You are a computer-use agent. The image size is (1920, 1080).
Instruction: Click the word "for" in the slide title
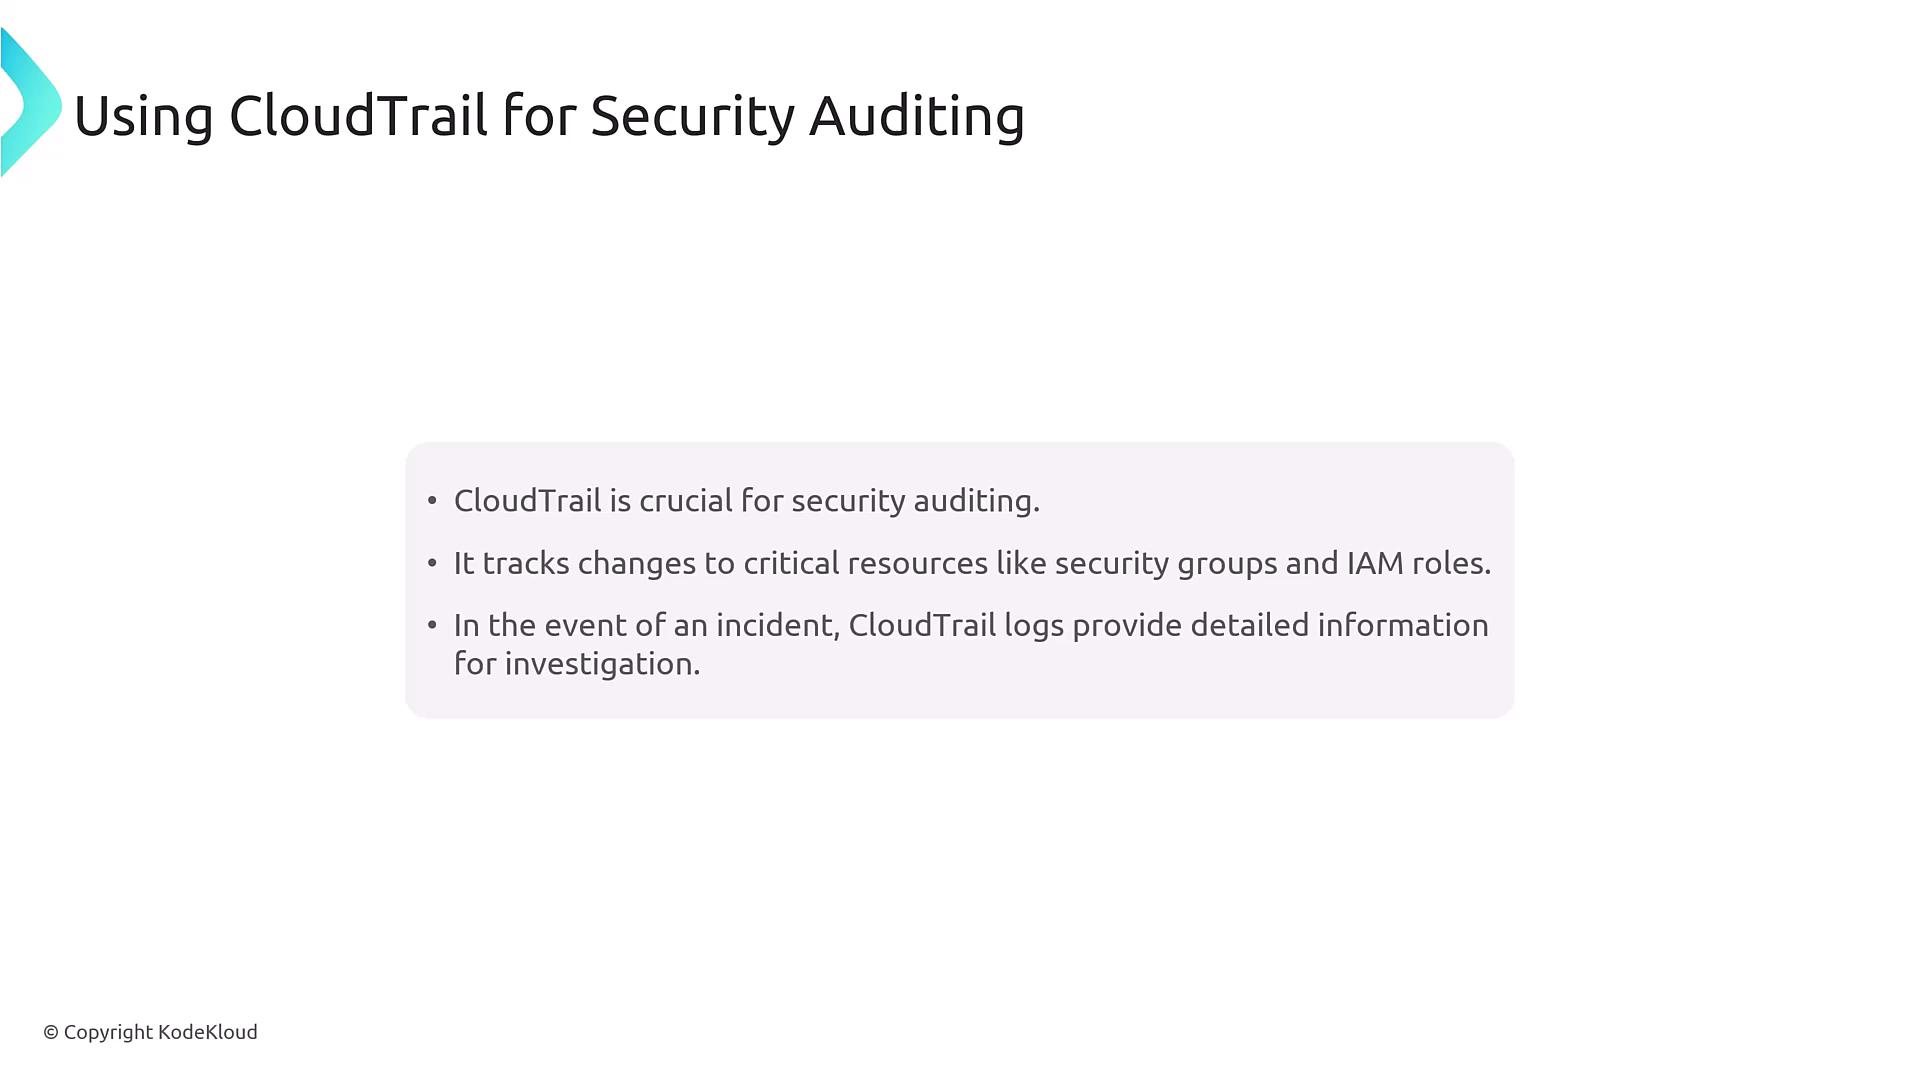[539, 116]
